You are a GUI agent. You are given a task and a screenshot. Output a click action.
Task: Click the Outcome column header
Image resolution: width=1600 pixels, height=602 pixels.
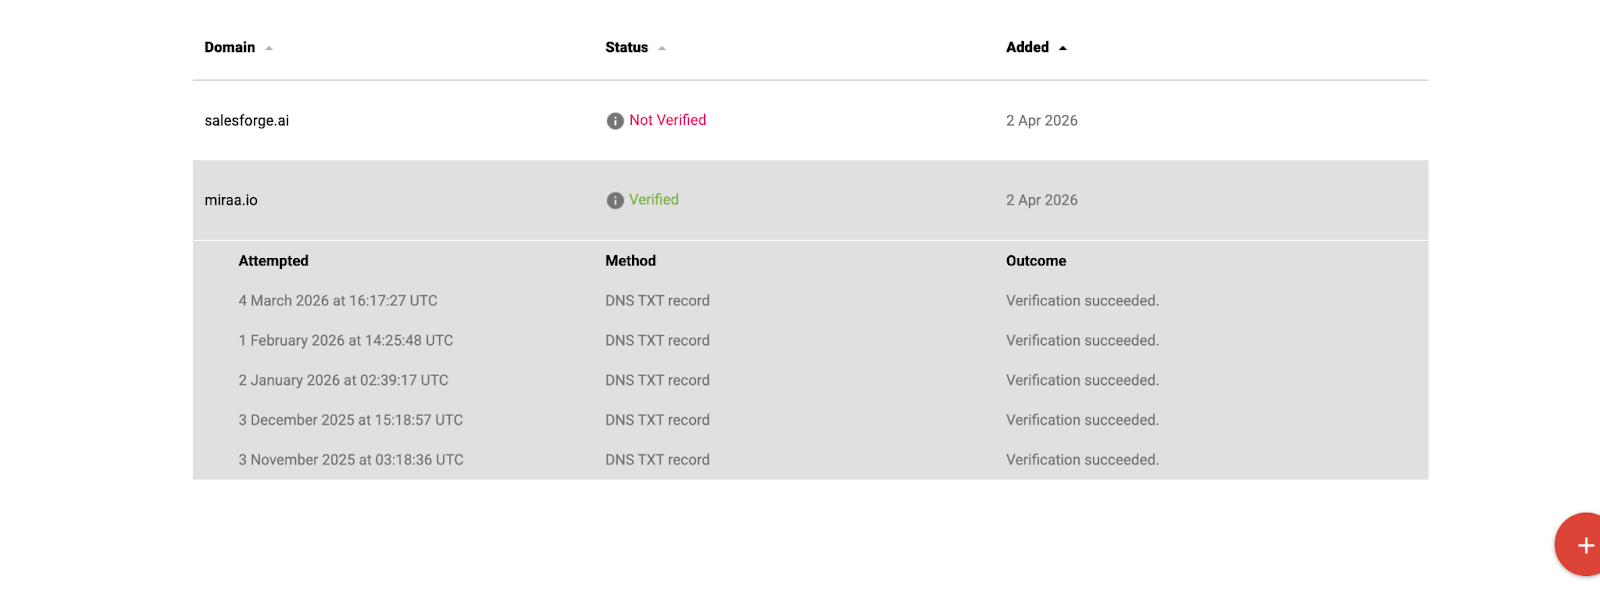pos(1035,261)
